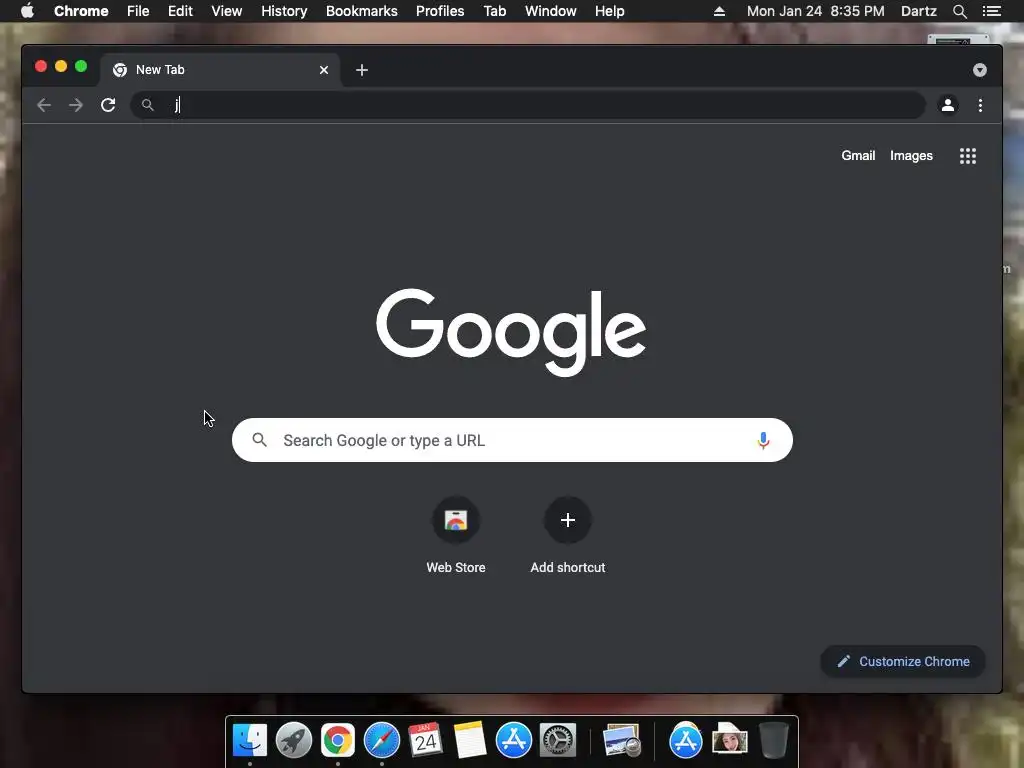Open Calendar from the Dock
1024x768 pixels.
tap(426, 741)
